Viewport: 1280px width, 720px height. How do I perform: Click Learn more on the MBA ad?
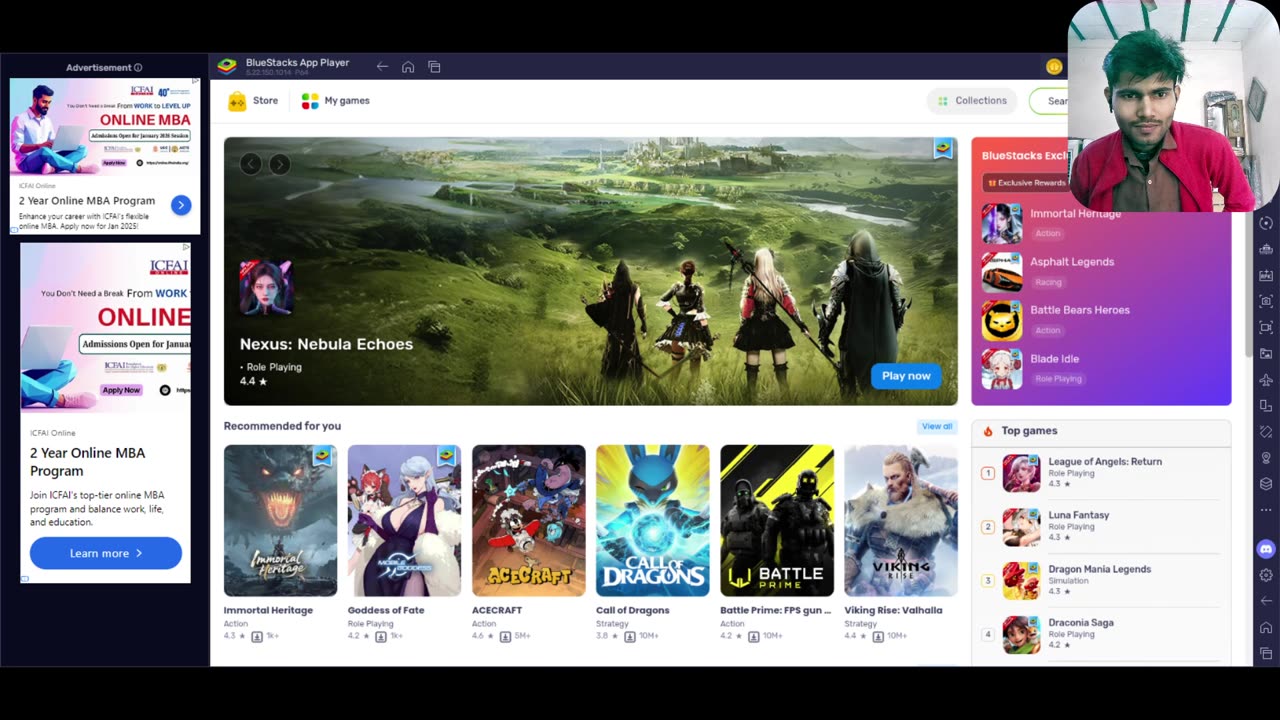pos(105,553)
